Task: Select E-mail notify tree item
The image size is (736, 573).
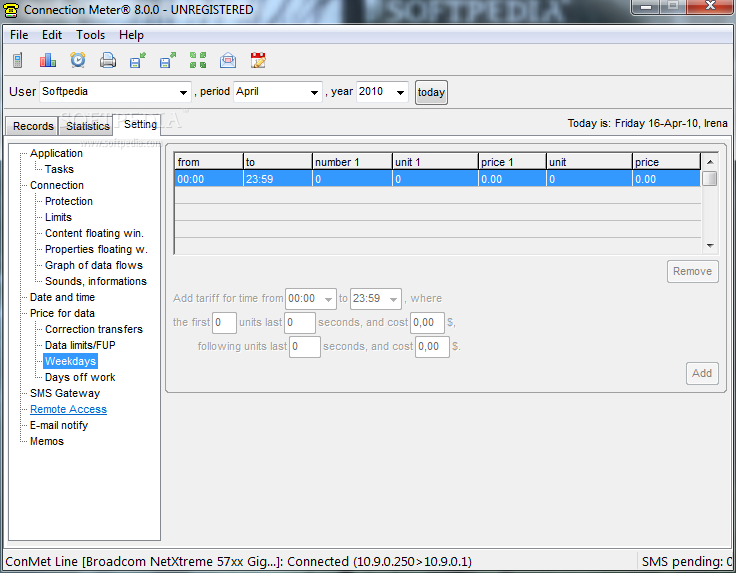Action: point(59,425)
